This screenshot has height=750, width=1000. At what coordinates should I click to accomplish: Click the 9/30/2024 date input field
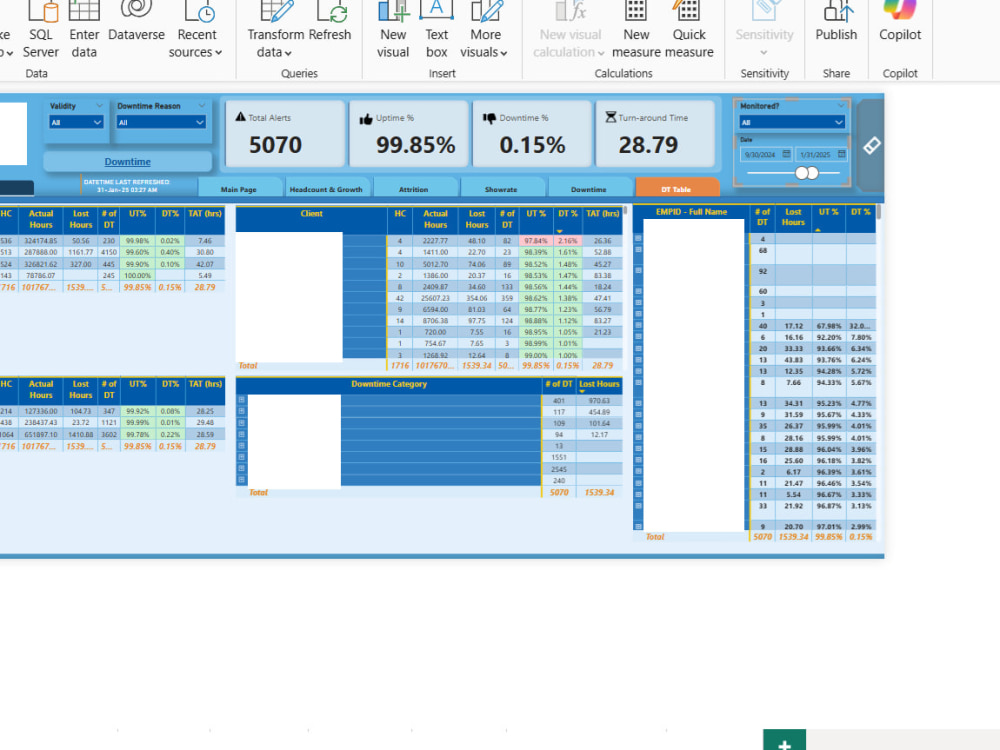(762, 156)
